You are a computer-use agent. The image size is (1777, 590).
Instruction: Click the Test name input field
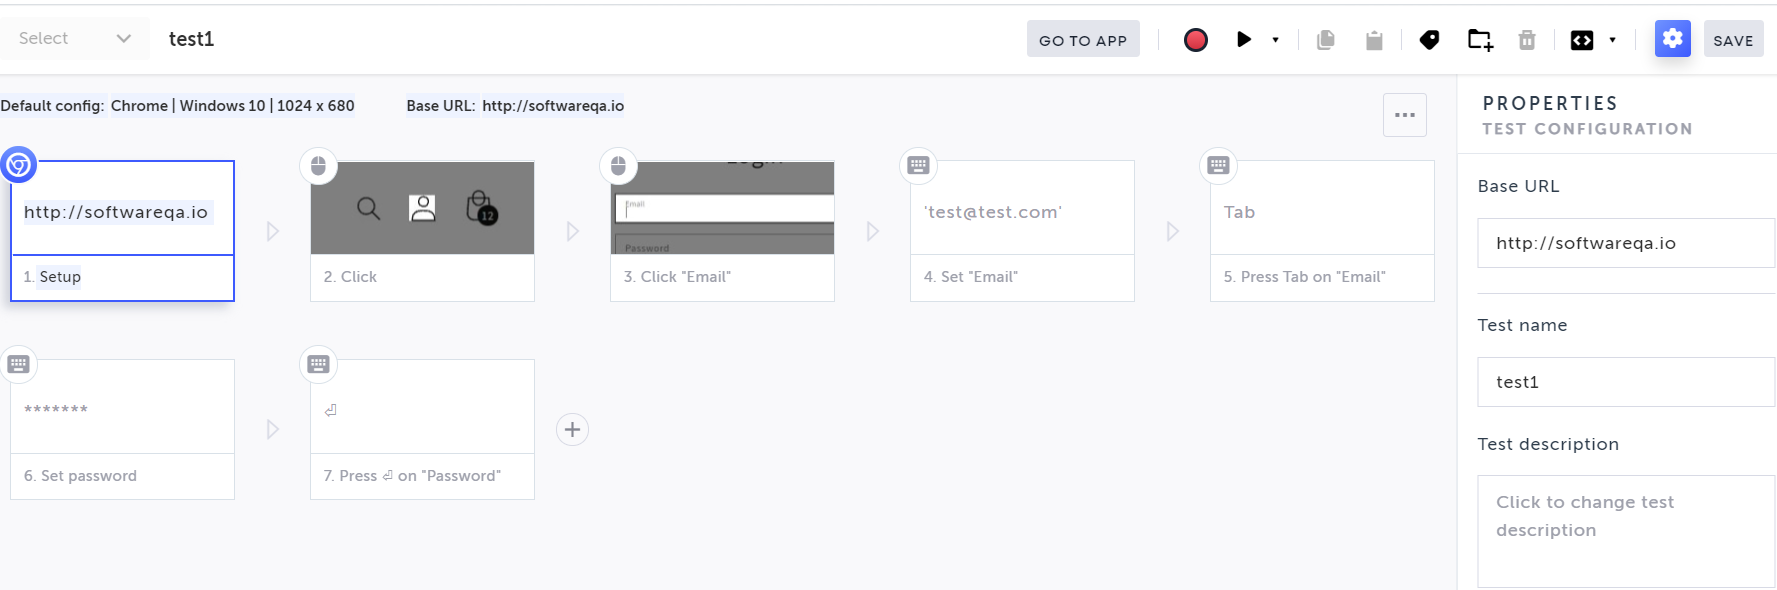coord(1625,382)
